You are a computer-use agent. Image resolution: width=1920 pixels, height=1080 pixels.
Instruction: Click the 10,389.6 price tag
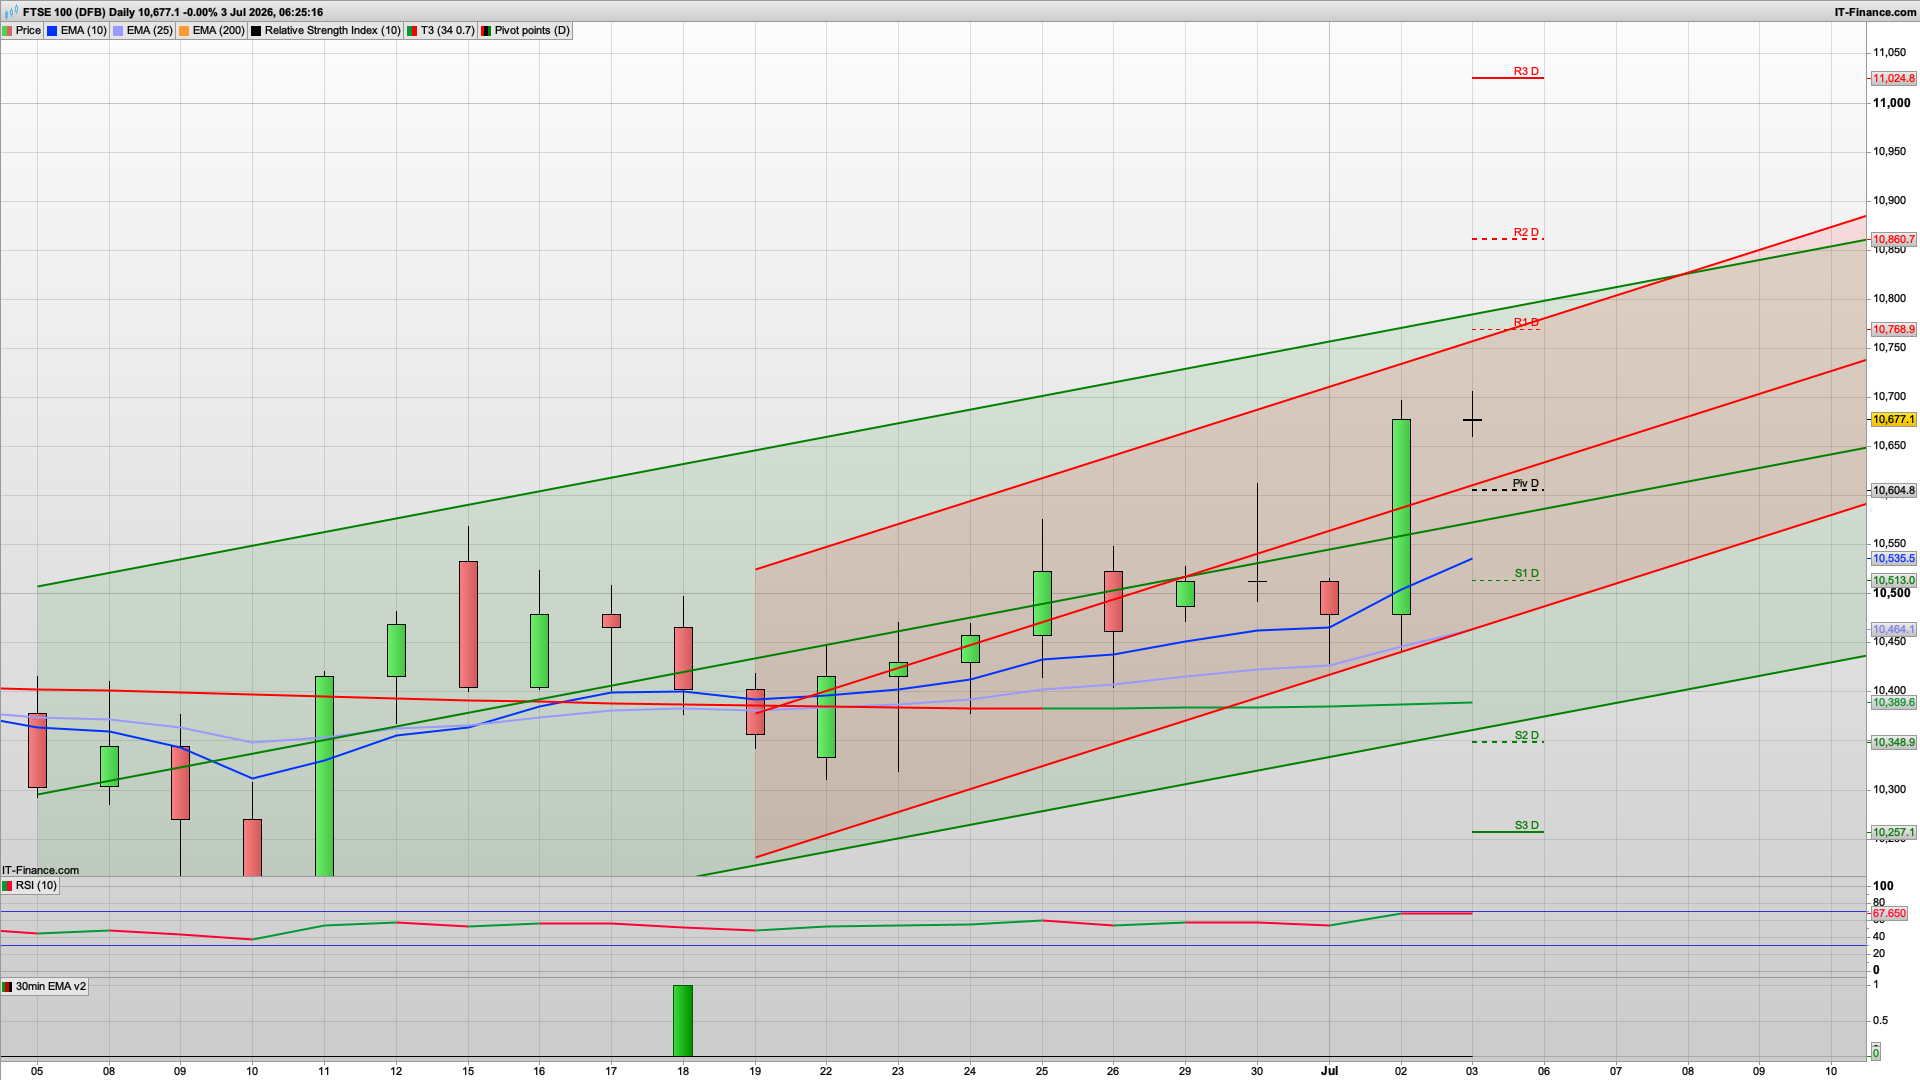point(1894,703)
